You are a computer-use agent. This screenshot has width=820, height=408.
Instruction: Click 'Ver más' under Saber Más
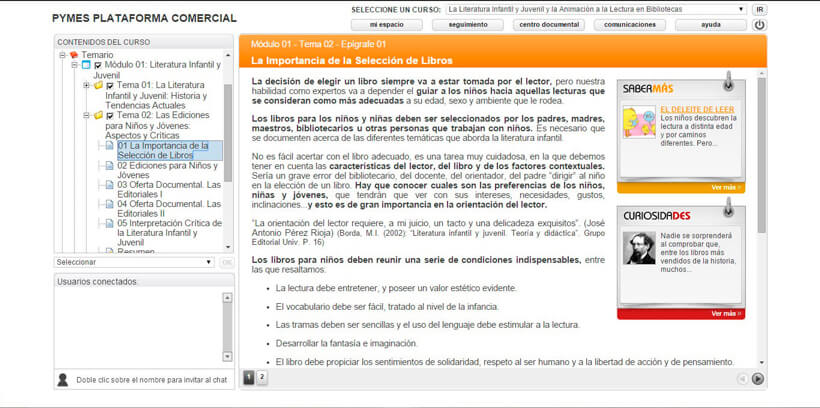(x=726, y=187)
